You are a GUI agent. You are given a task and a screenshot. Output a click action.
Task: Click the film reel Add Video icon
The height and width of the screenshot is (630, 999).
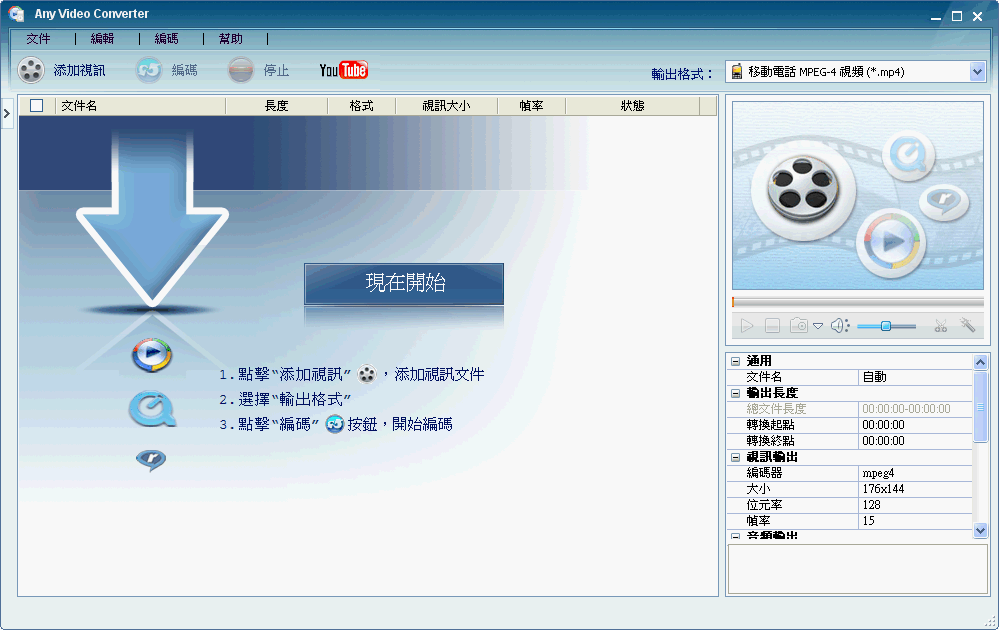point(31,70)
